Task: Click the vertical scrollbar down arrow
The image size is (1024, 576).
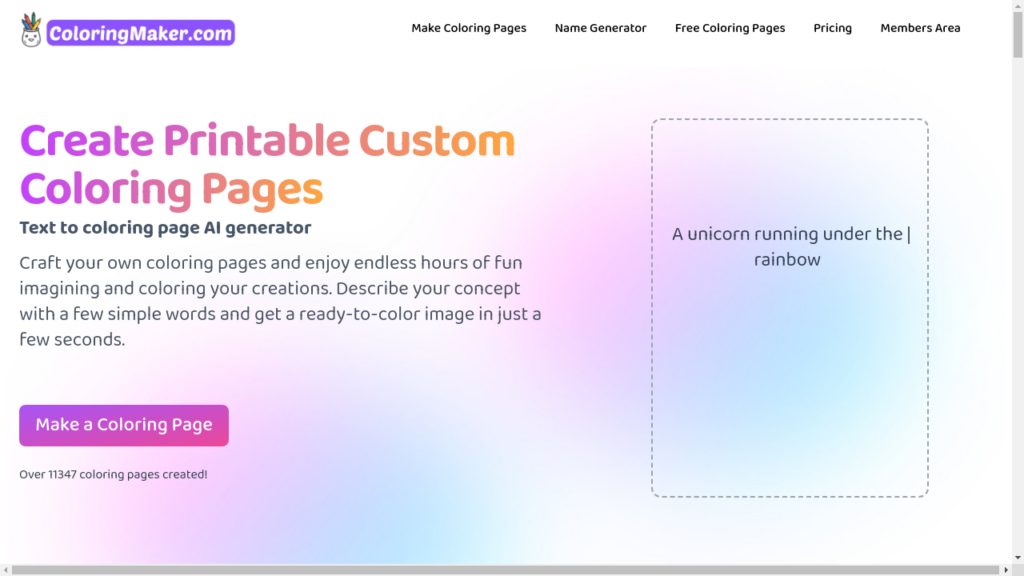Action: click(1017, 557)
